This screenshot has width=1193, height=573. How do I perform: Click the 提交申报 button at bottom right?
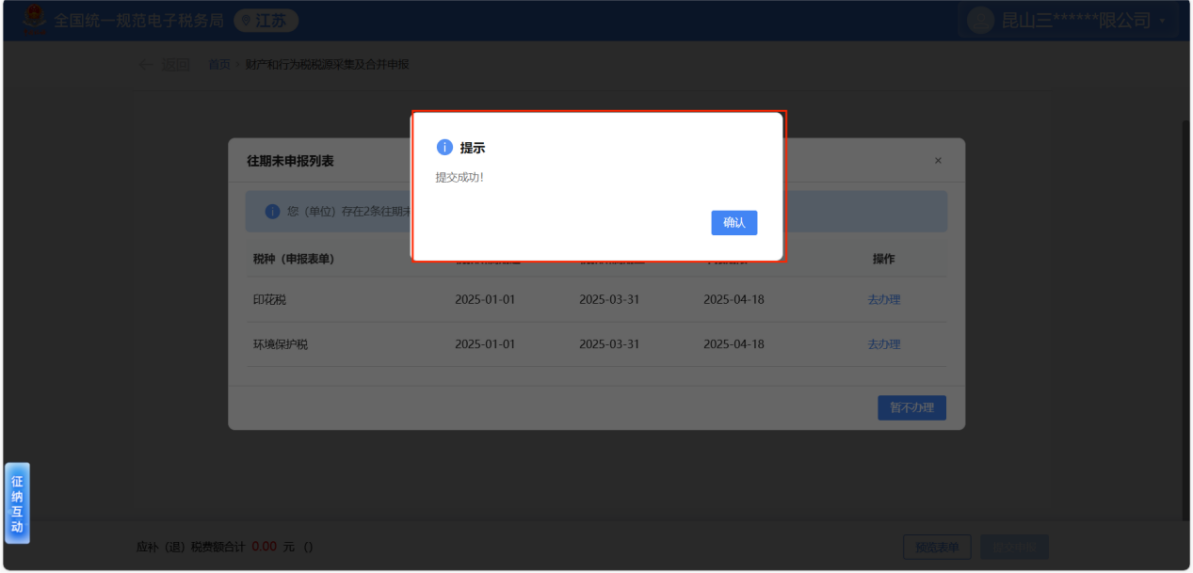click(x=1014, y=547)
